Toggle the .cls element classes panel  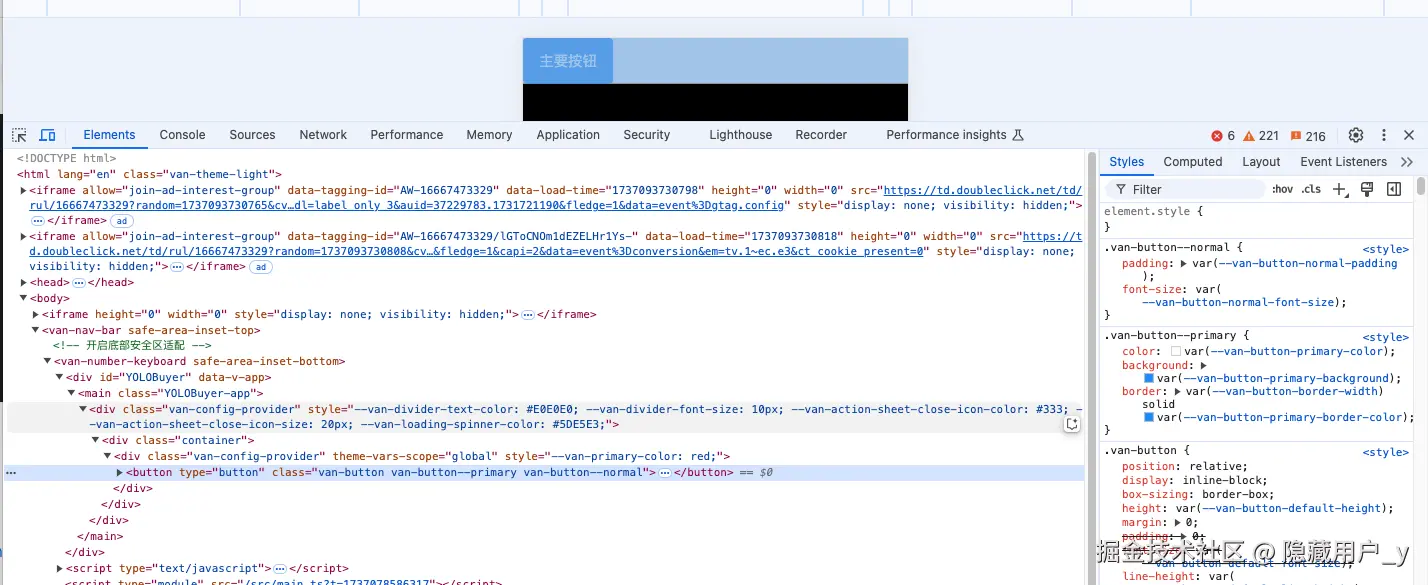(x=1311, y=189)
